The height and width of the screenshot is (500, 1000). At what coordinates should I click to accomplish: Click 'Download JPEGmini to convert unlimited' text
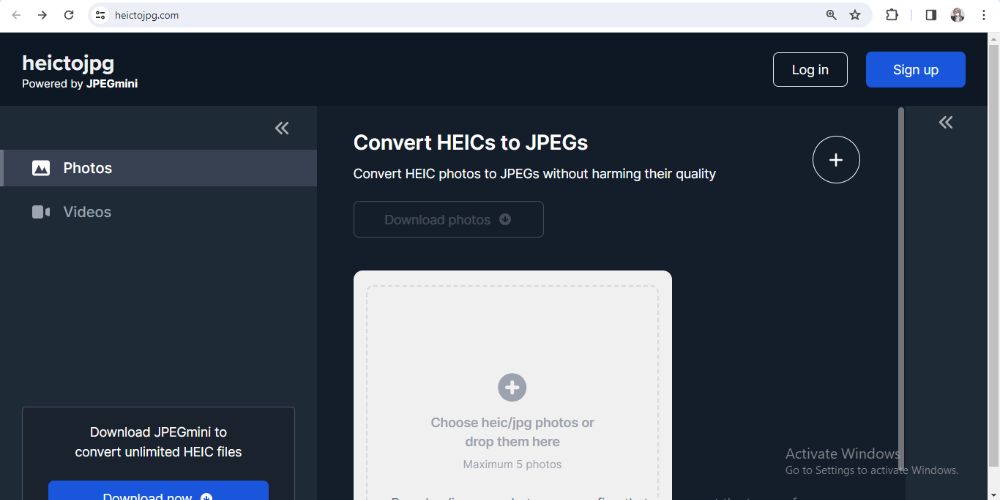(158, 442)
